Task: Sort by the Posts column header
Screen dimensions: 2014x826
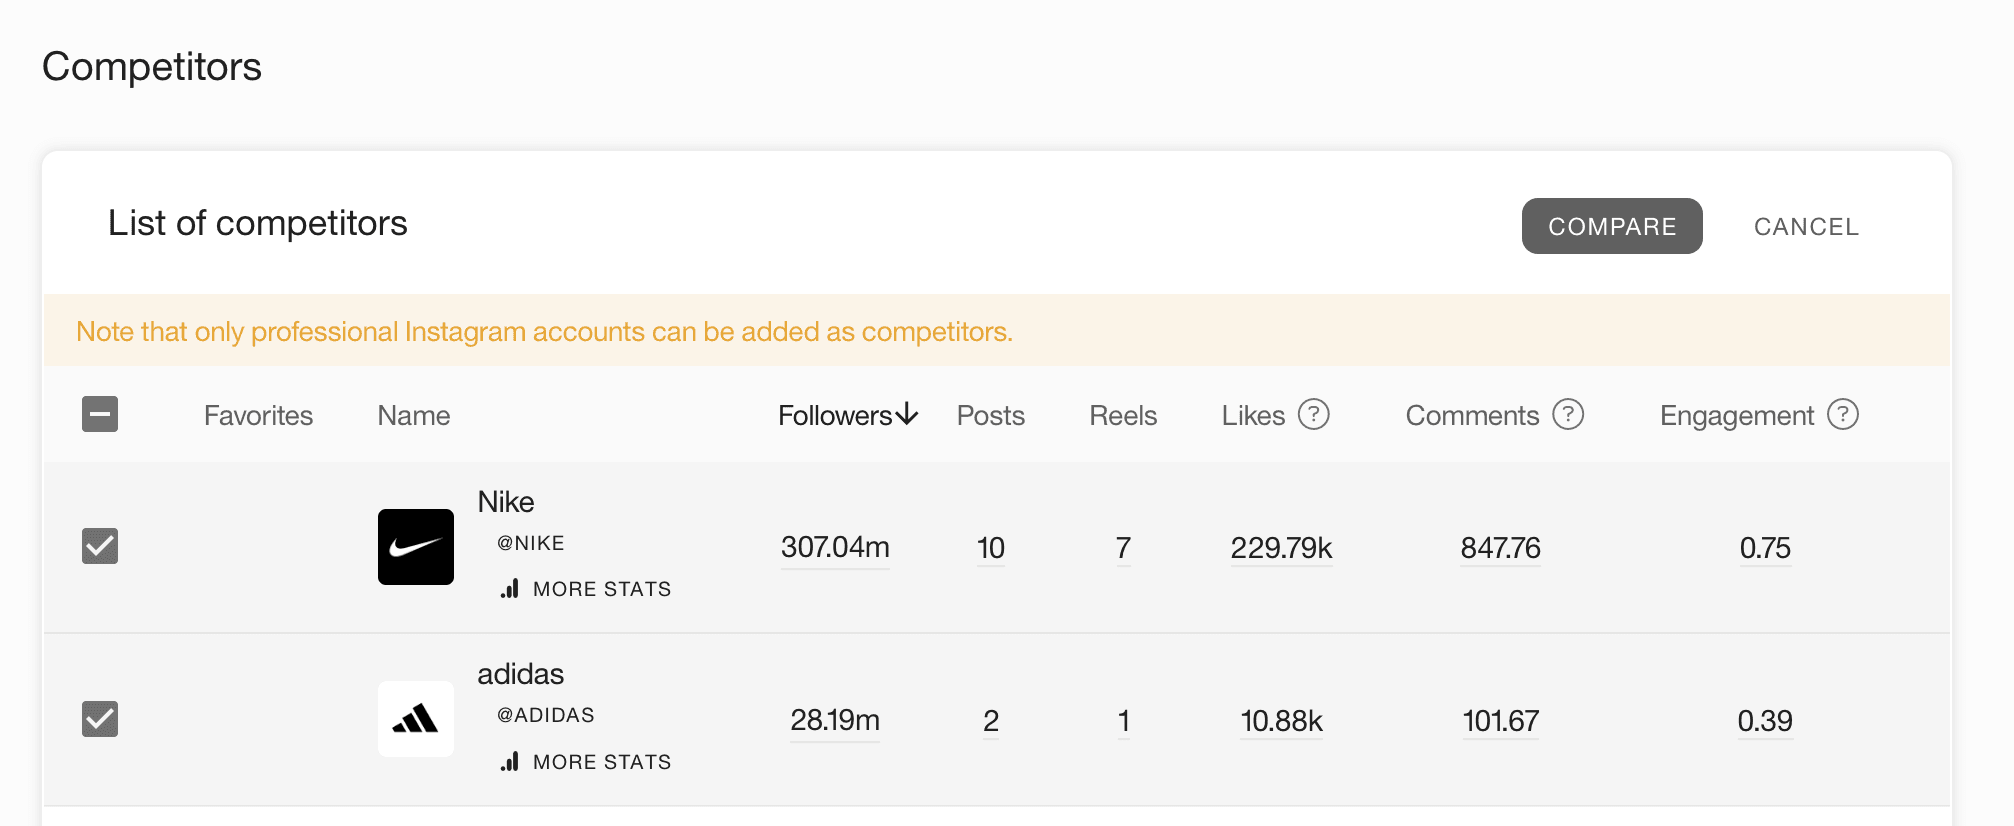Action: click(991, 416)
